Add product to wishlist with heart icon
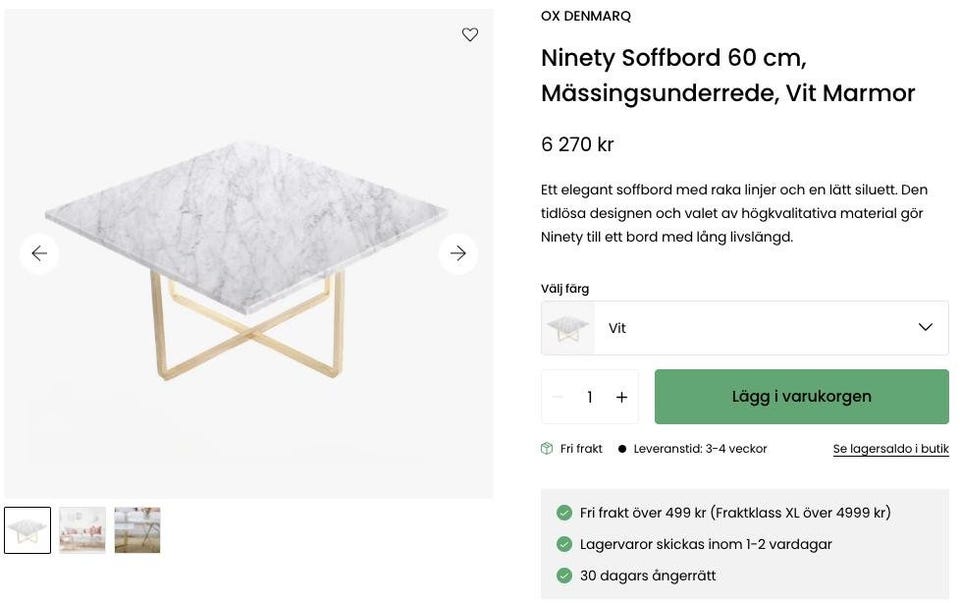This screenshot has height=603, width=960. (470, 35)
